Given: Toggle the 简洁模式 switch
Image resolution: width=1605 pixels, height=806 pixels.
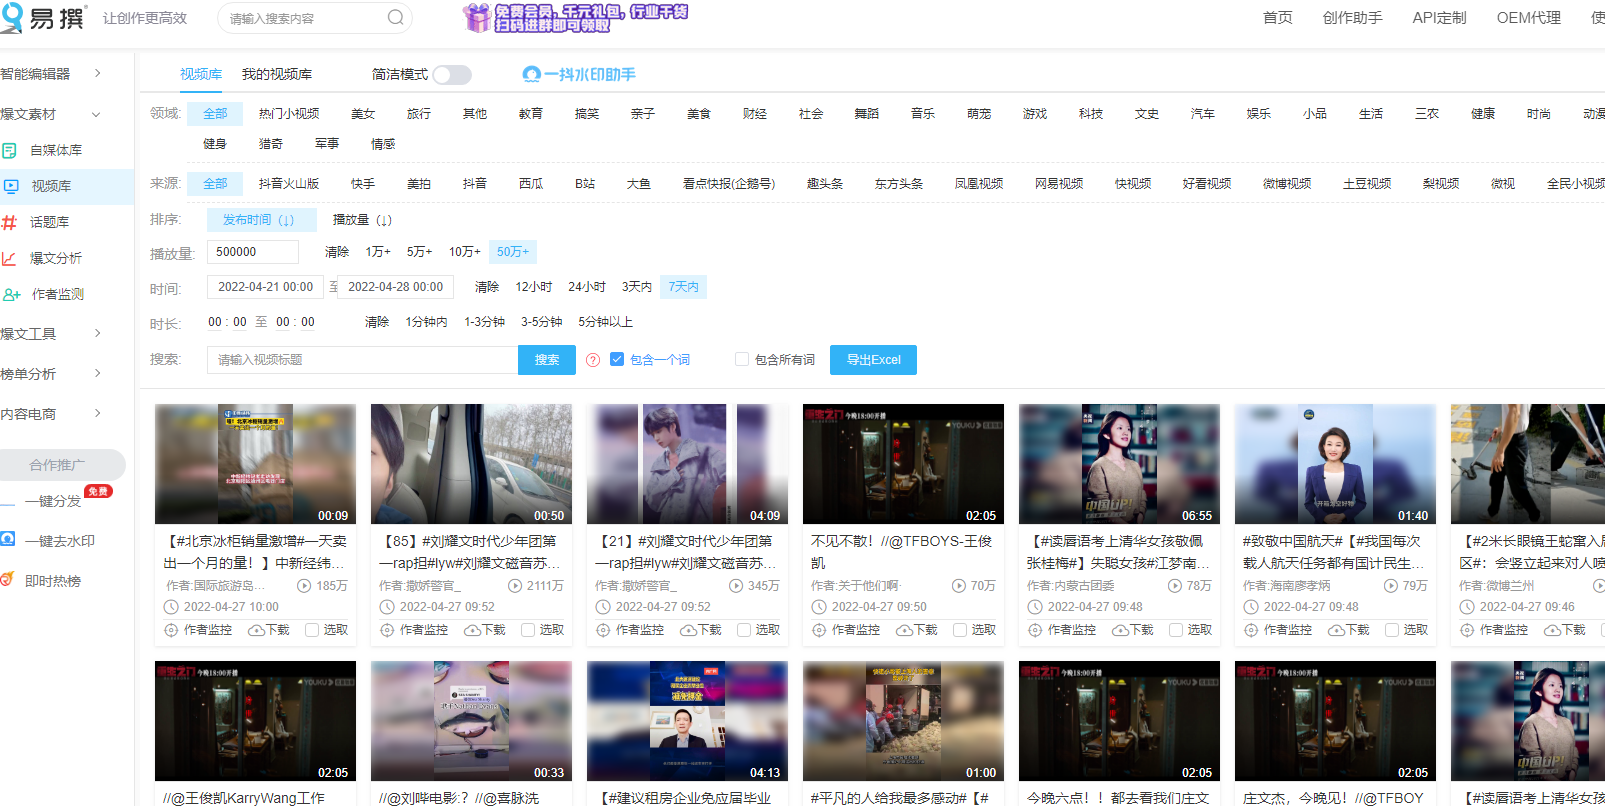Looking at the screenshot, I should [452, 75].
